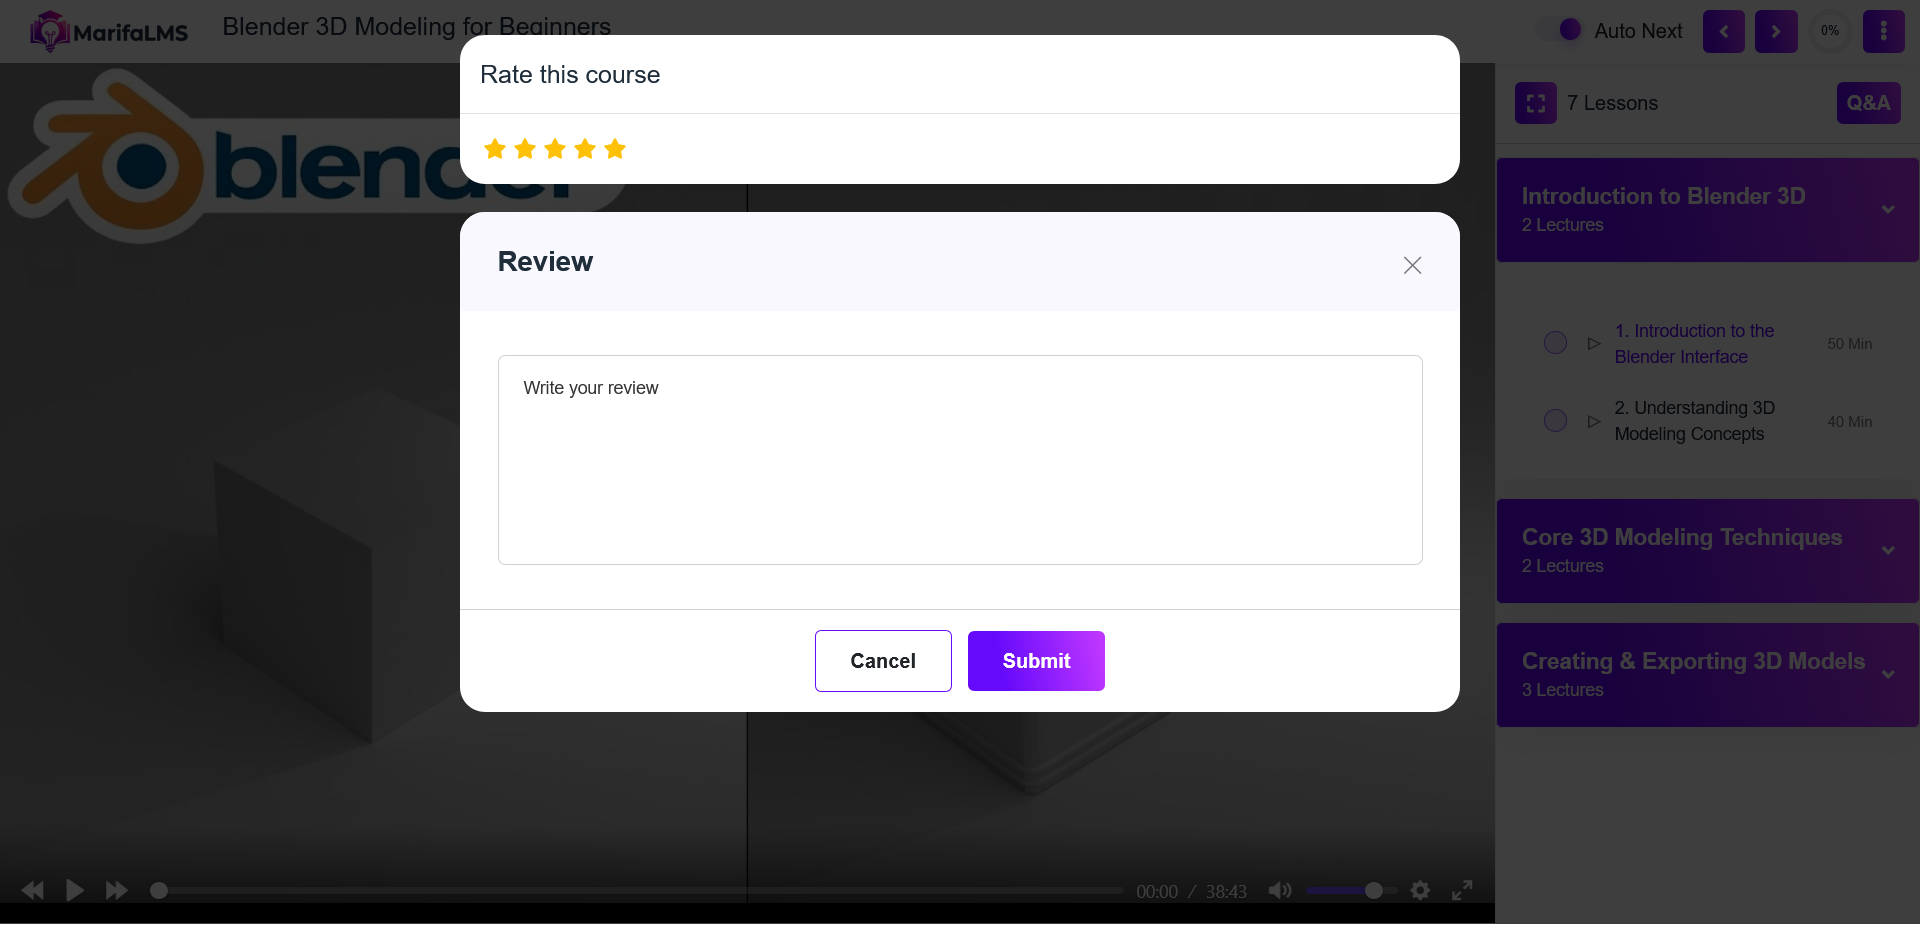Enter fullscreen using the expand arrows icon

(x=1462, y=890)
